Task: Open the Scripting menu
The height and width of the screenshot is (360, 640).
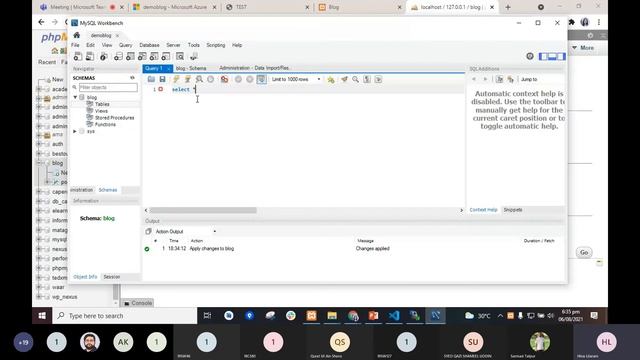Action: [216, 45]
